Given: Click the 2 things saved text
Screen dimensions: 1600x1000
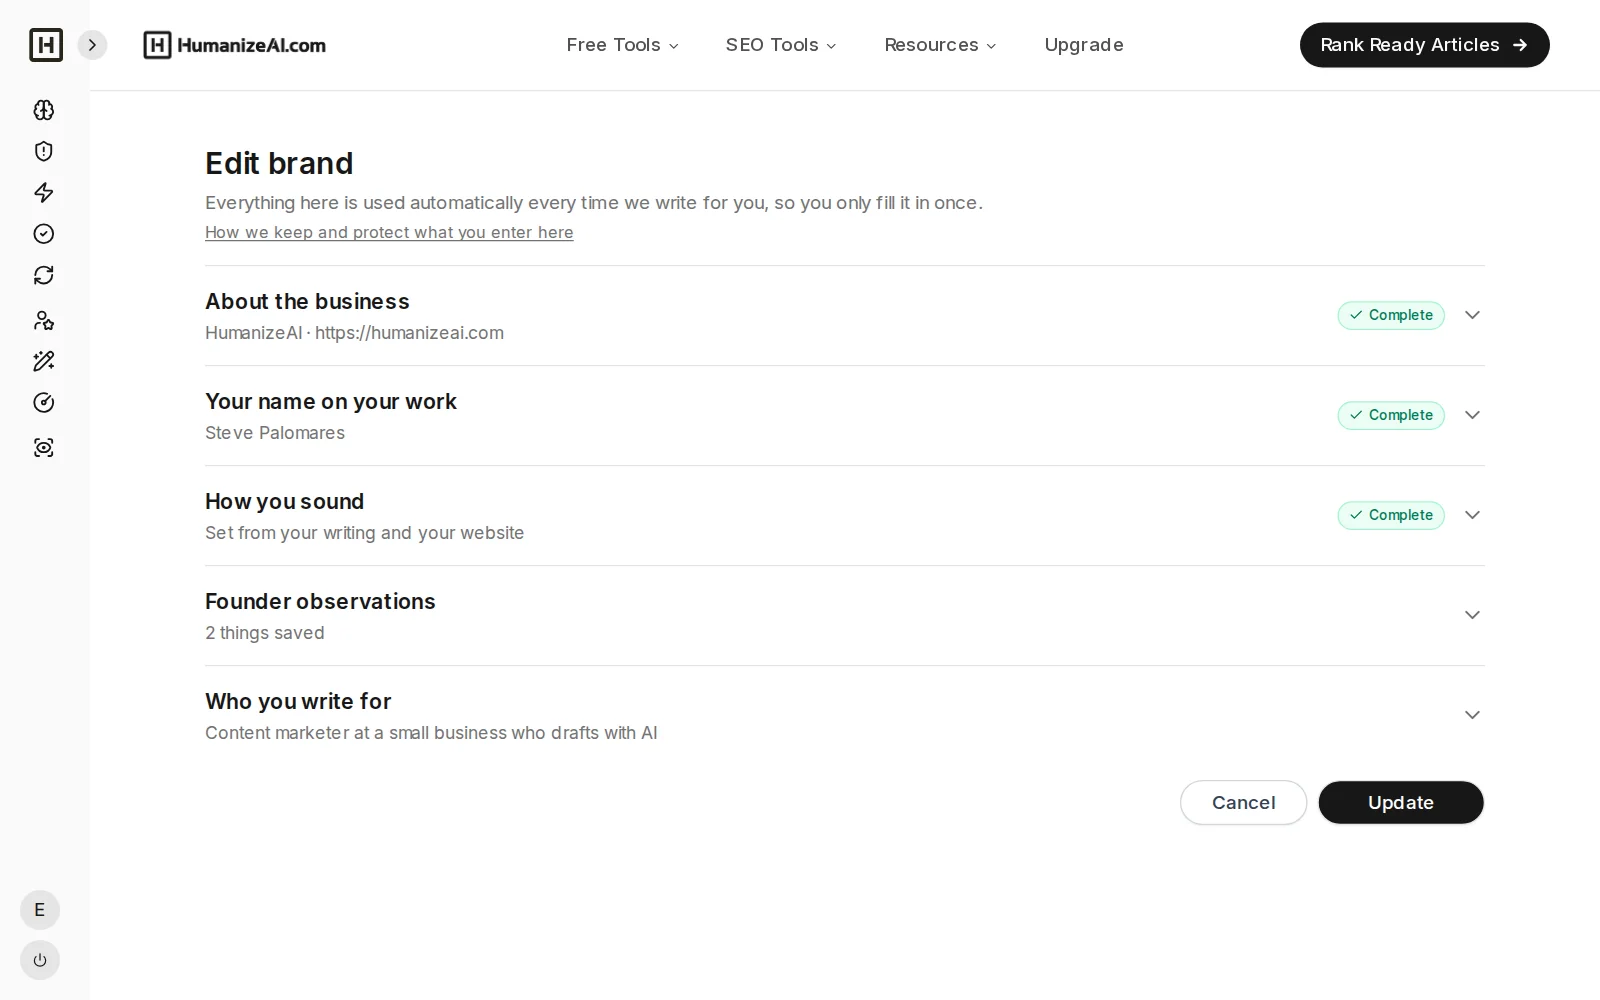Looking at the screenshot, I should (x=265, y=633).
